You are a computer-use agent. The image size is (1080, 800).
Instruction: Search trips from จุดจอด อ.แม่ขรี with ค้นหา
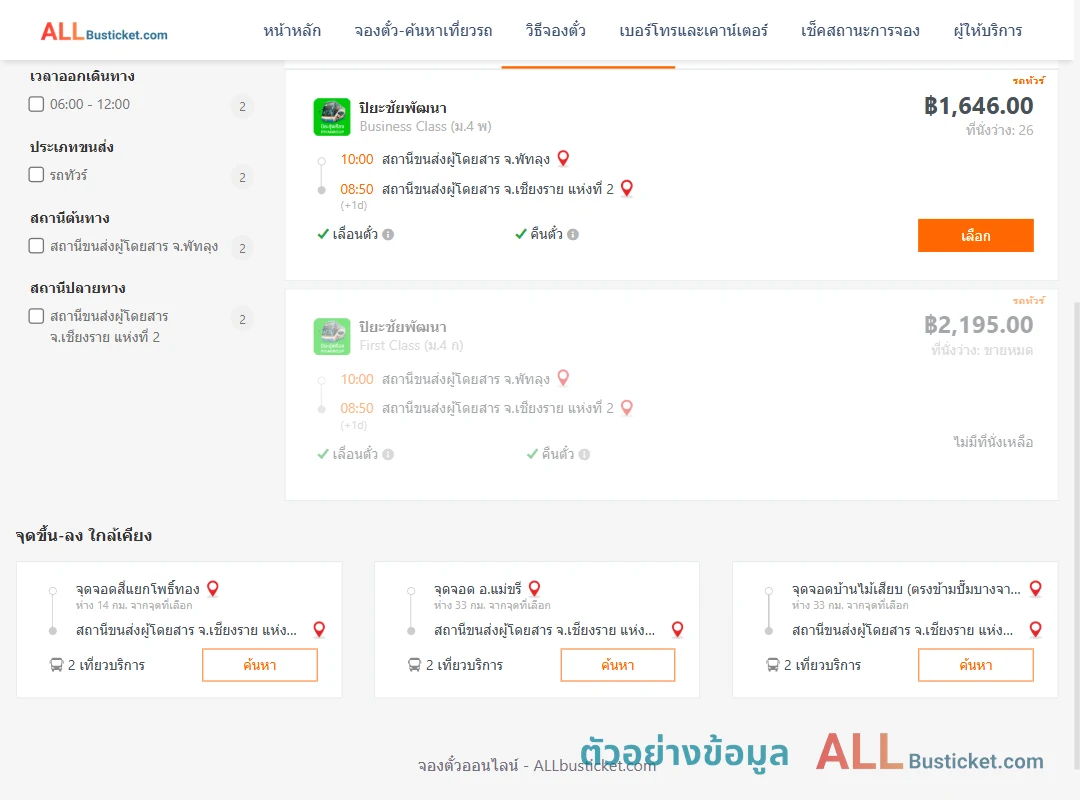618,665
